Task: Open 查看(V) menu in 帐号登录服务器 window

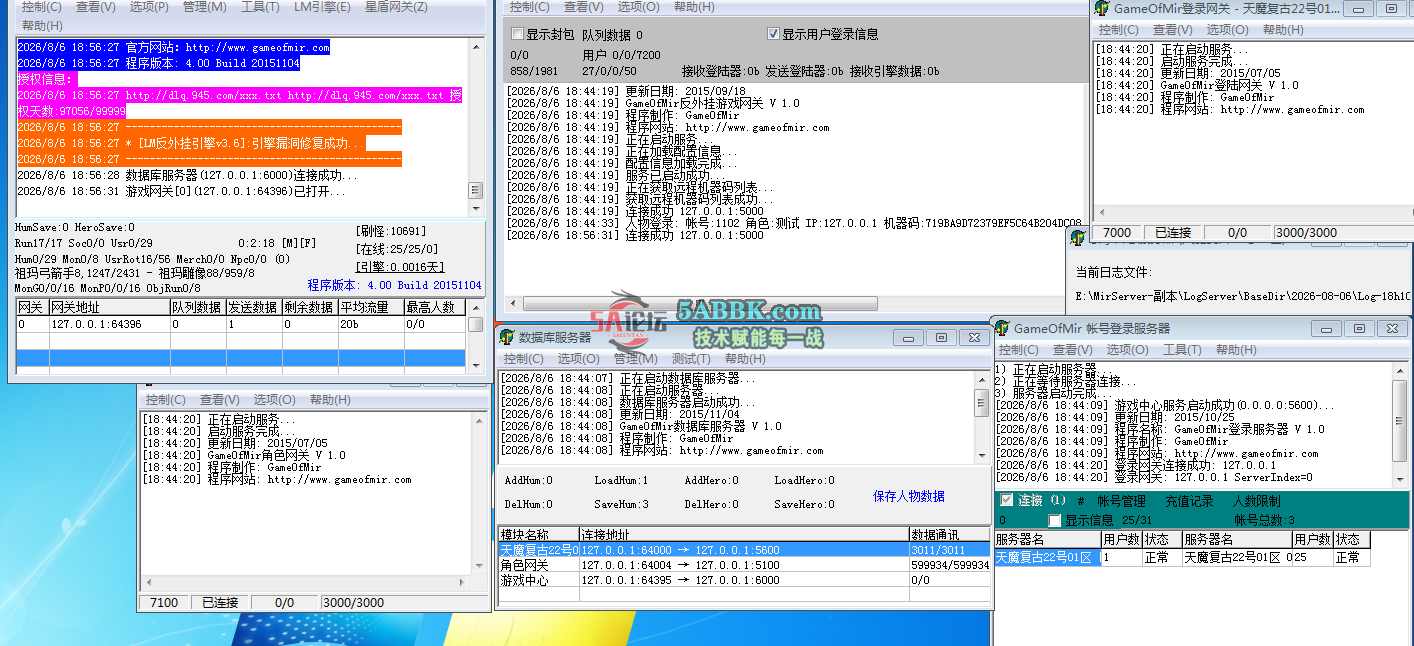Action: pyautogui.click(x=1072, y=349)
